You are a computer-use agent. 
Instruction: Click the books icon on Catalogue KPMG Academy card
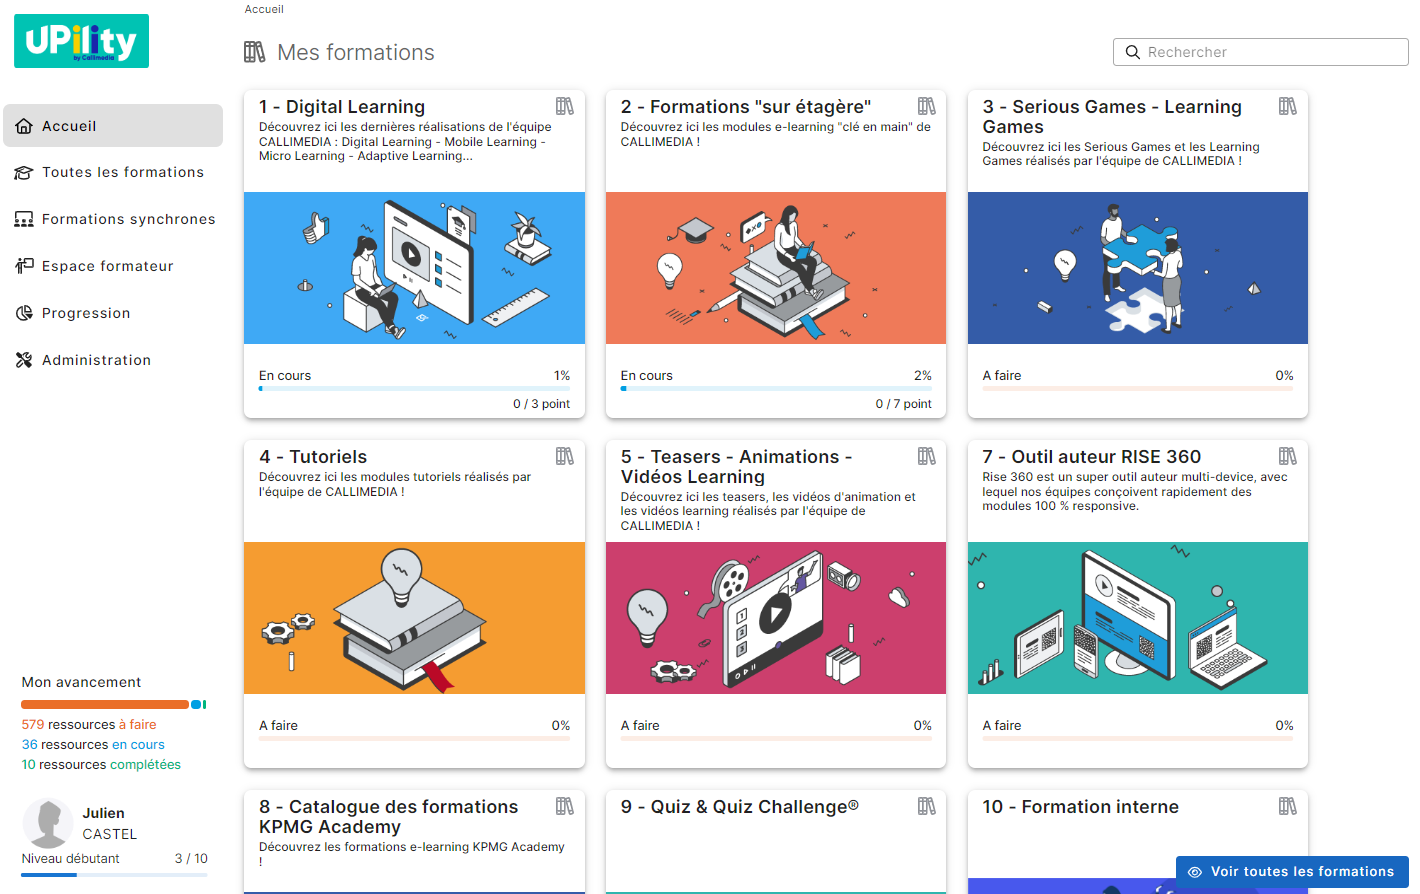(565, 806)
